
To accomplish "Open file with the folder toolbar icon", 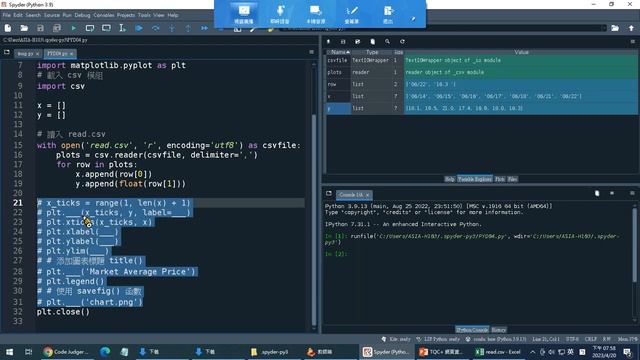I will 24,28.
